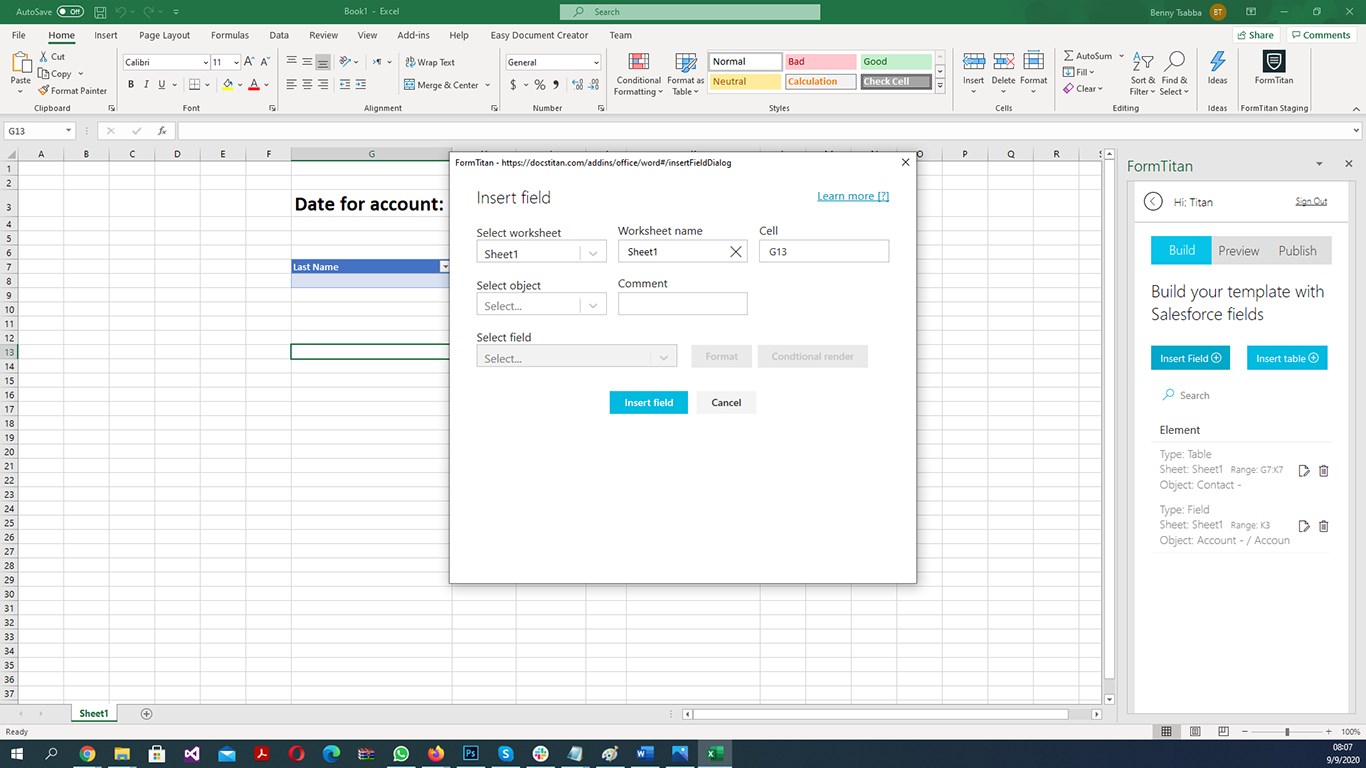This screenshot has height=768, width=1366.
Task: Open Google Chrome from the taskbar
Action: tap(87, 753)
